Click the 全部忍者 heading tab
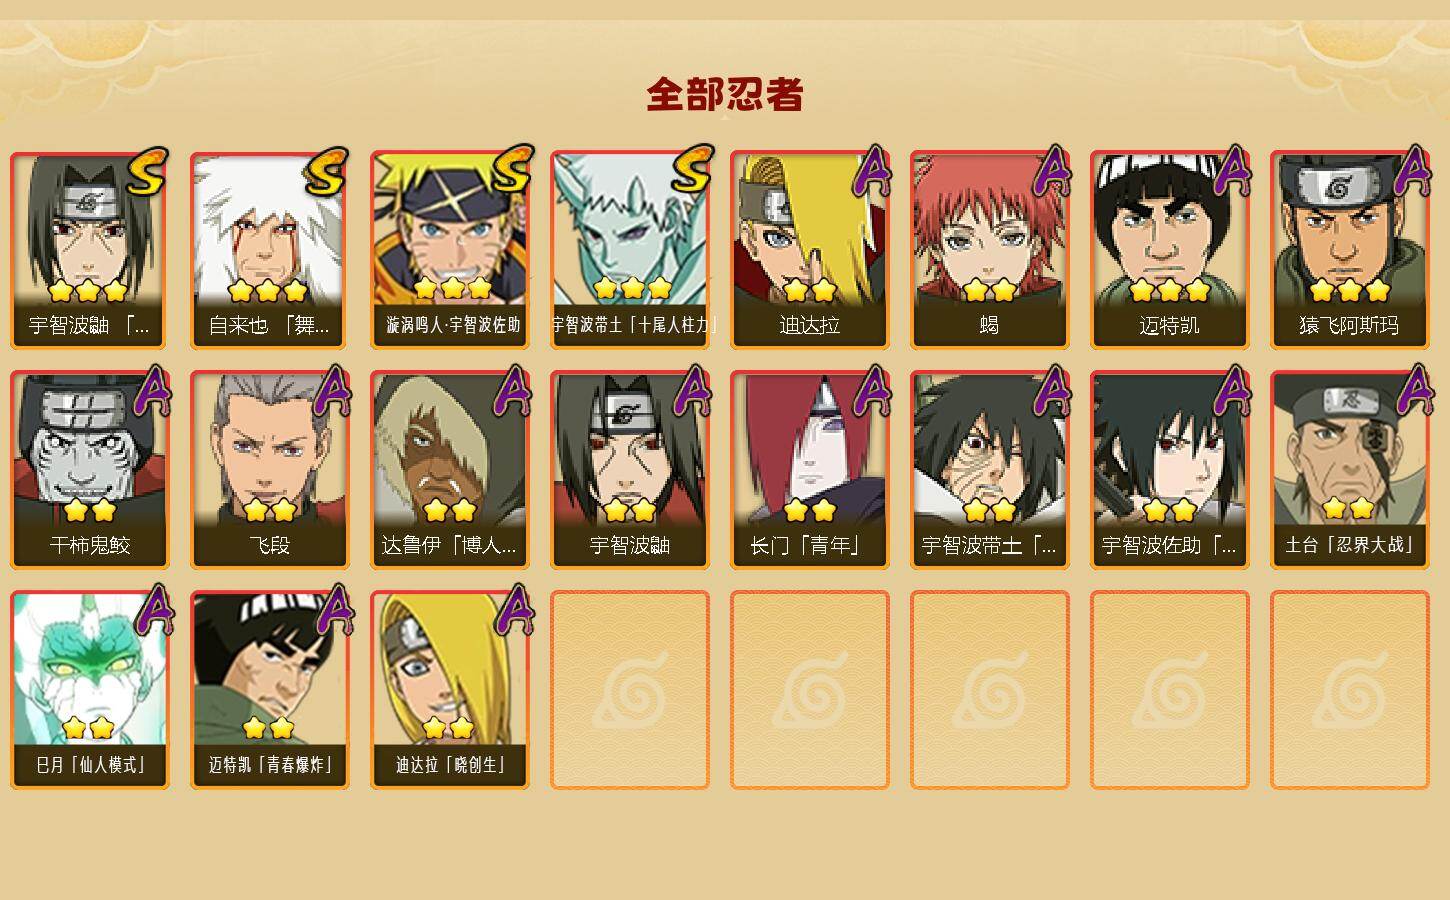Image resolution: width=1450 pixels, height=900 pixels. click(725, 95)
